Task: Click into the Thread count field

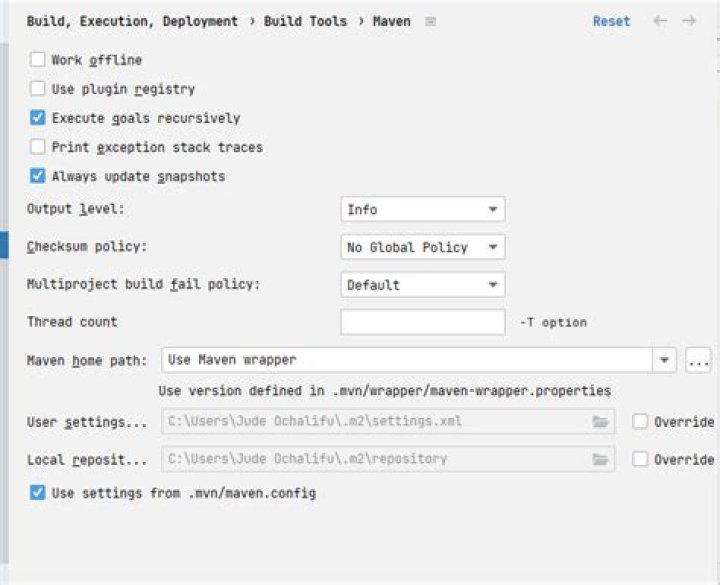Action: pyautogui.click(x=423, y=322)
